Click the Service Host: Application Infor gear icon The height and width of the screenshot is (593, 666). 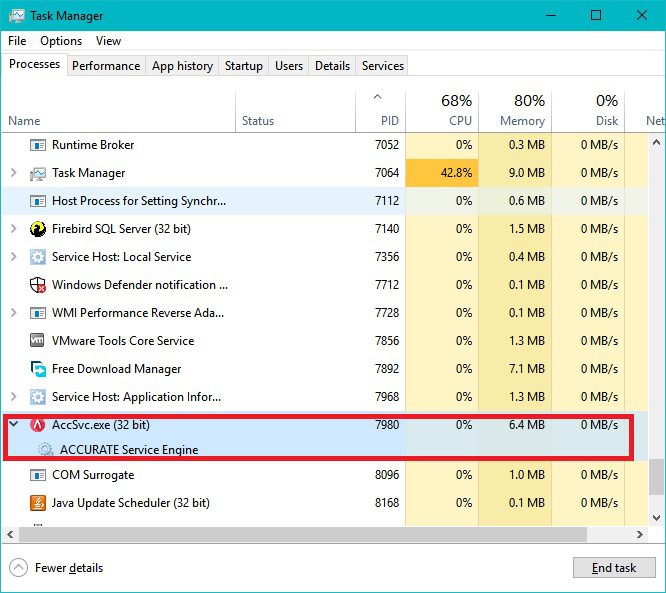tap(38, 397)
